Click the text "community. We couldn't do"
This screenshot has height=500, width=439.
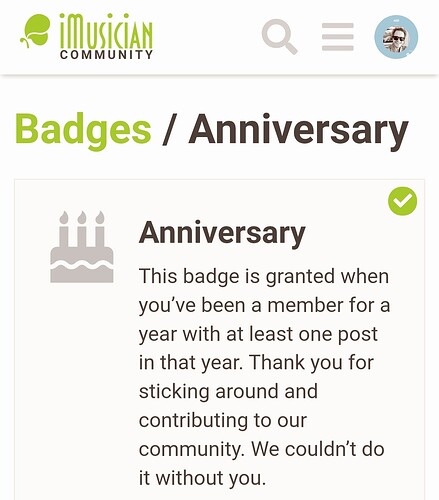pos(262,449)
